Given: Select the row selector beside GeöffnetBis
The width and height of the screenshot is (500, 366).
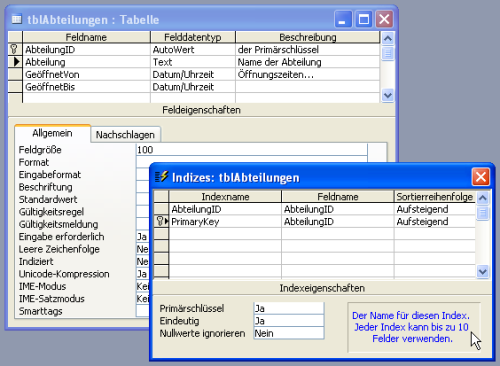Looking at the screenshot, I should click(15, 87).
